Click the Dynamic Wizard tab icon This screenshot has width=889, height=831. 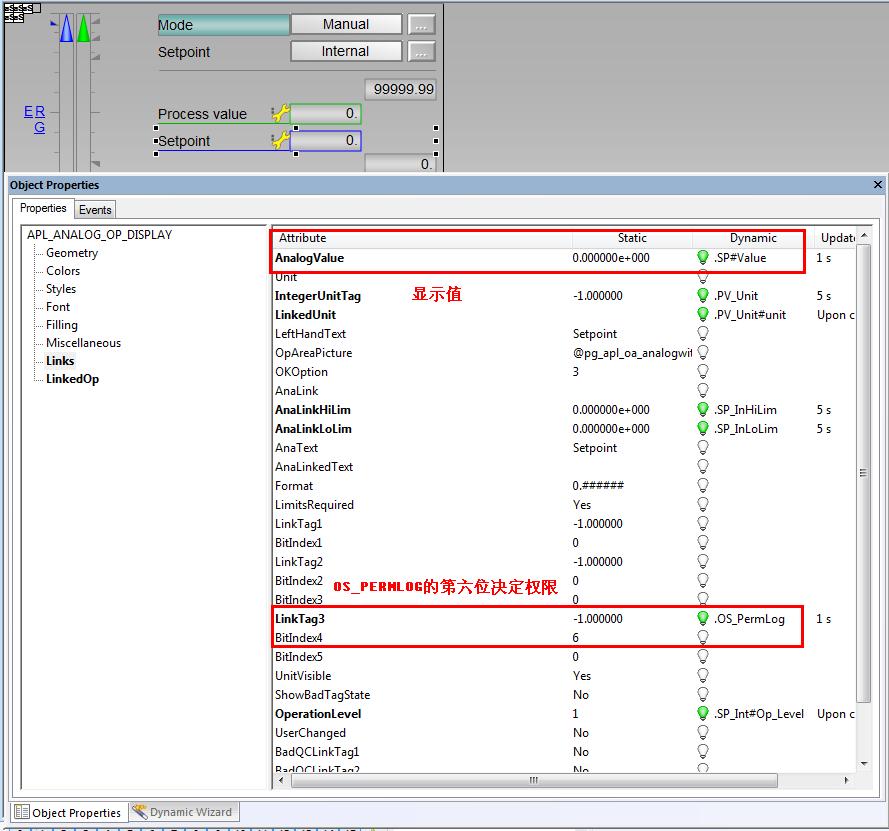[x=140, y=812]
